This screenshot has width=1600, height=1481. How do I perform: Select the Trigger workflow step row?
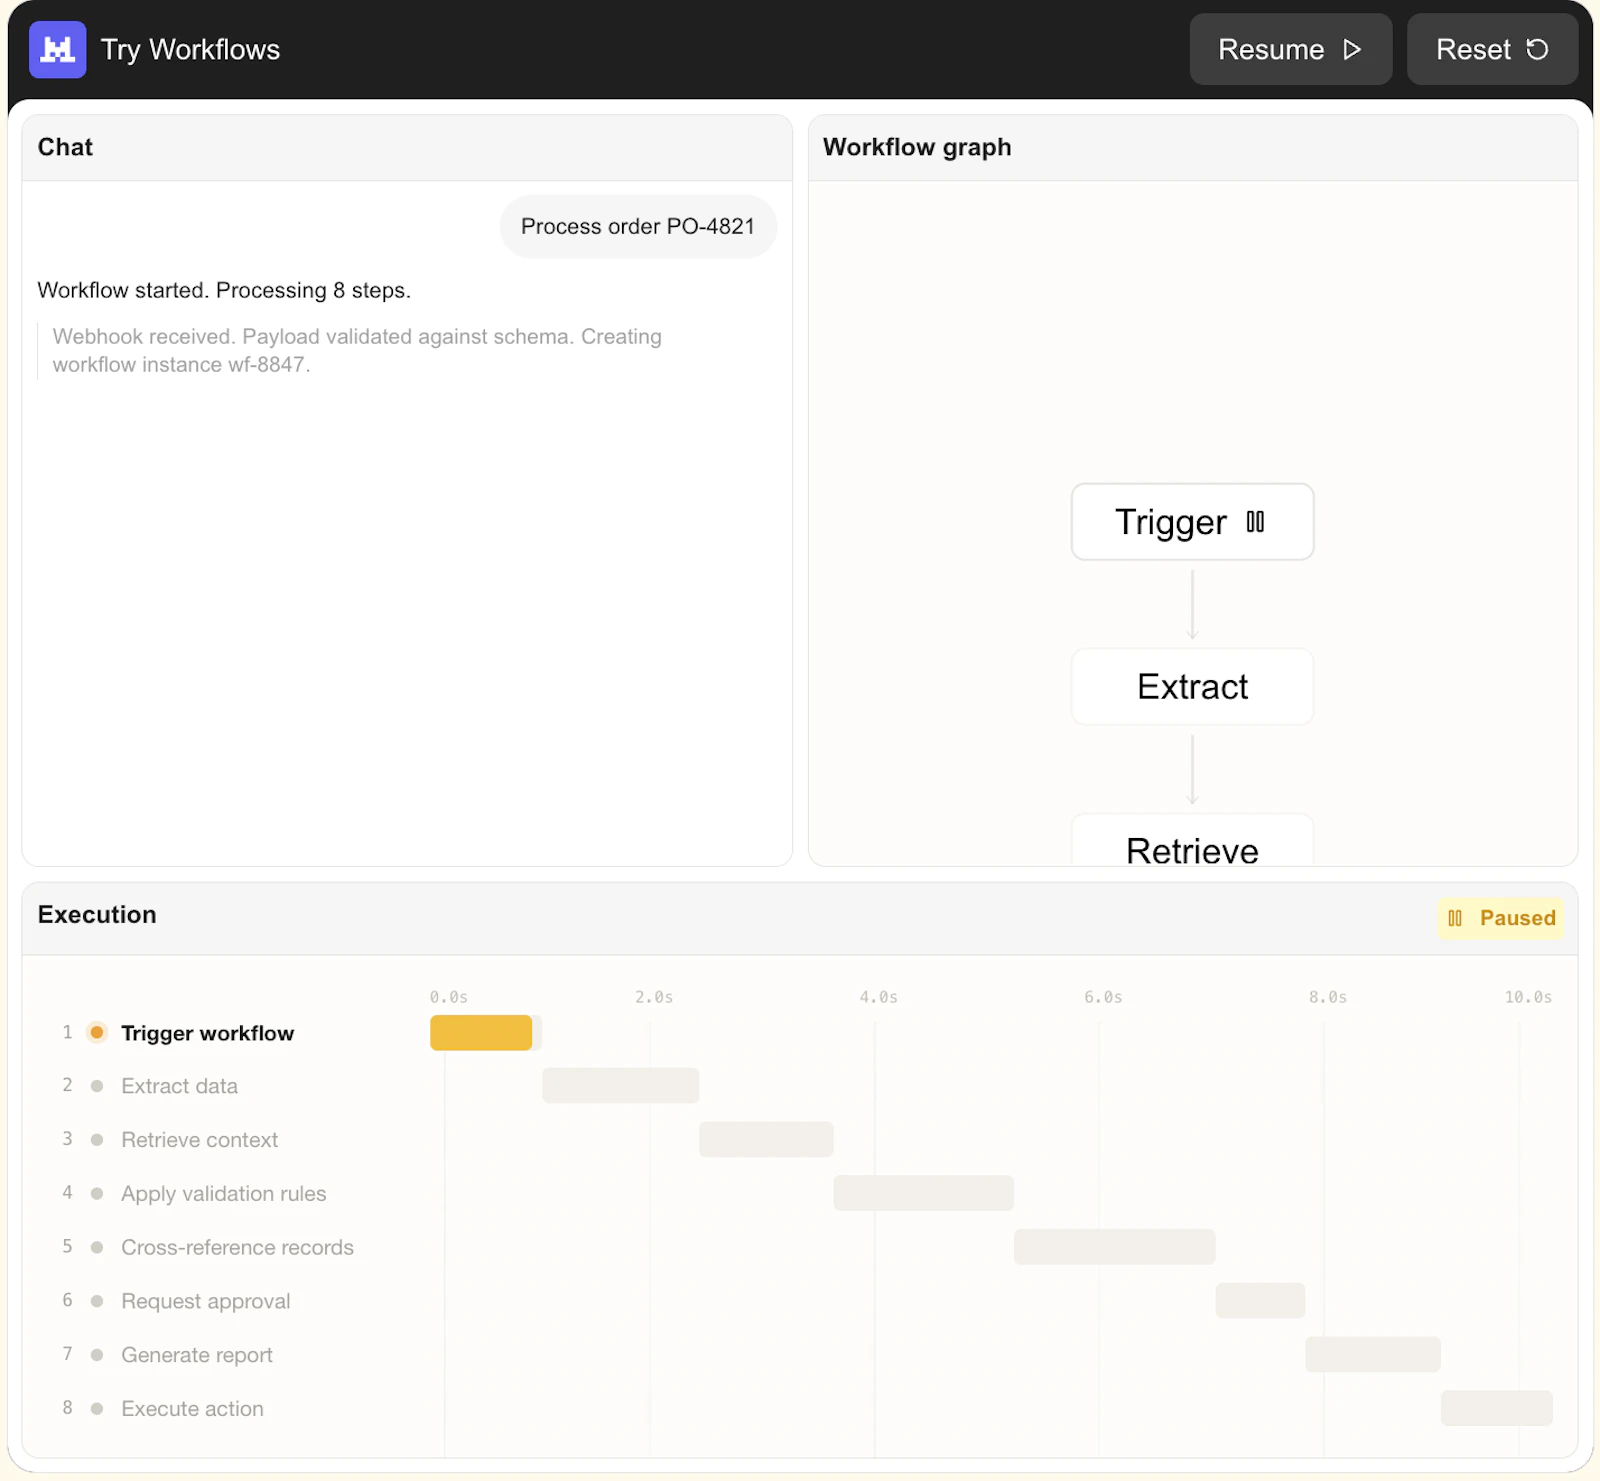800,1033
